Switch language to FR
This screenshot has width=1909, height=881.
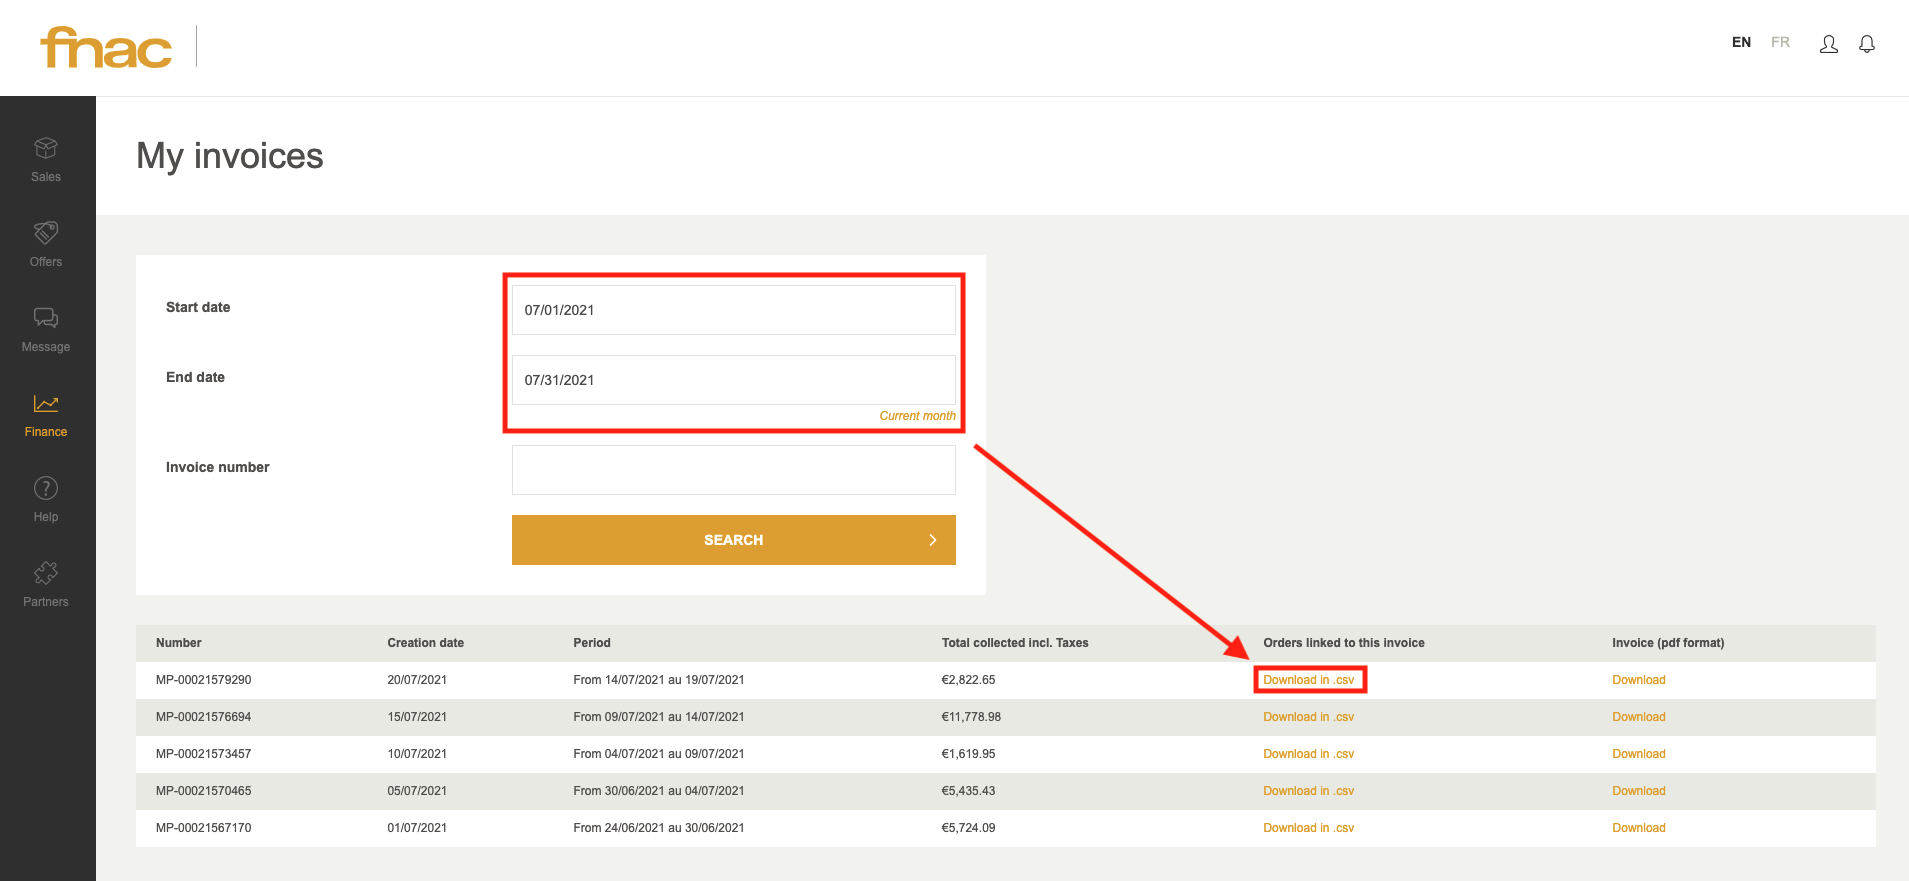click(1780, 42)
